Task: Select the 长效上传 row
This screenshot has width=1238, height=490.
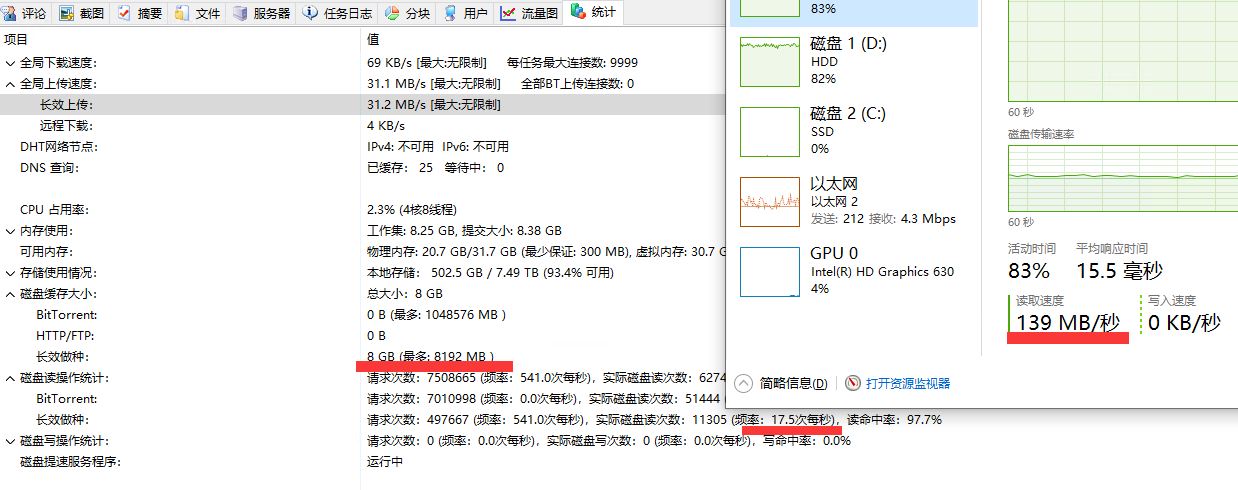Action: click(x=363, y=104)
